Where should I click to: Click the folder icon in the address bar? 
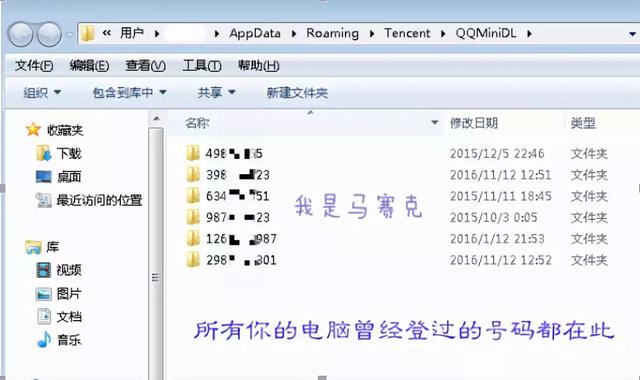coord(87,33)
